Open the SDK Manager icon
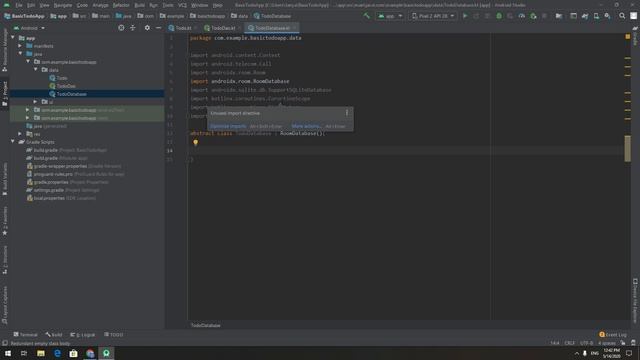Viewport: 640px width, 360px height. pyautogui.click(x=607, y=16)
